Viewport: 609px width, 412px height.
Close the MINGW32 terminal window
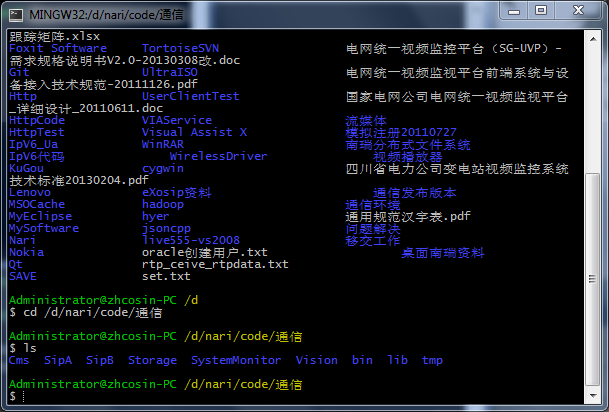(x=578, y=10)
